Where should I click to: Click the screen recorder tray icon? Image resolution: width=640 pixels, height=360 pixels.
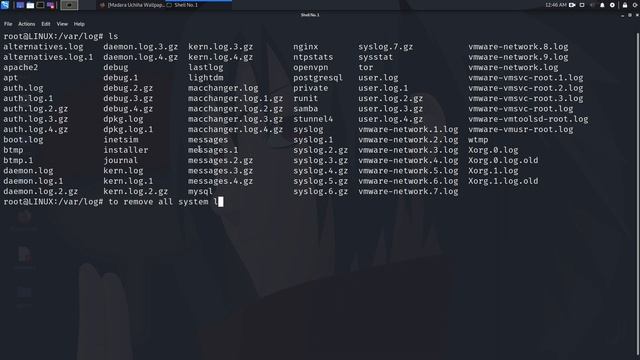[572, 5]
